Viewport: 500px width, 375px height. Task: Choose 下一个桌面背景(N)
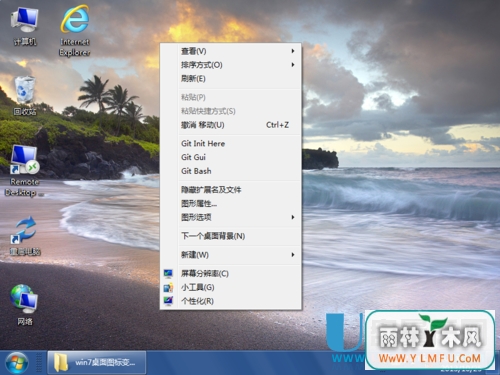(x=231, y=236)
